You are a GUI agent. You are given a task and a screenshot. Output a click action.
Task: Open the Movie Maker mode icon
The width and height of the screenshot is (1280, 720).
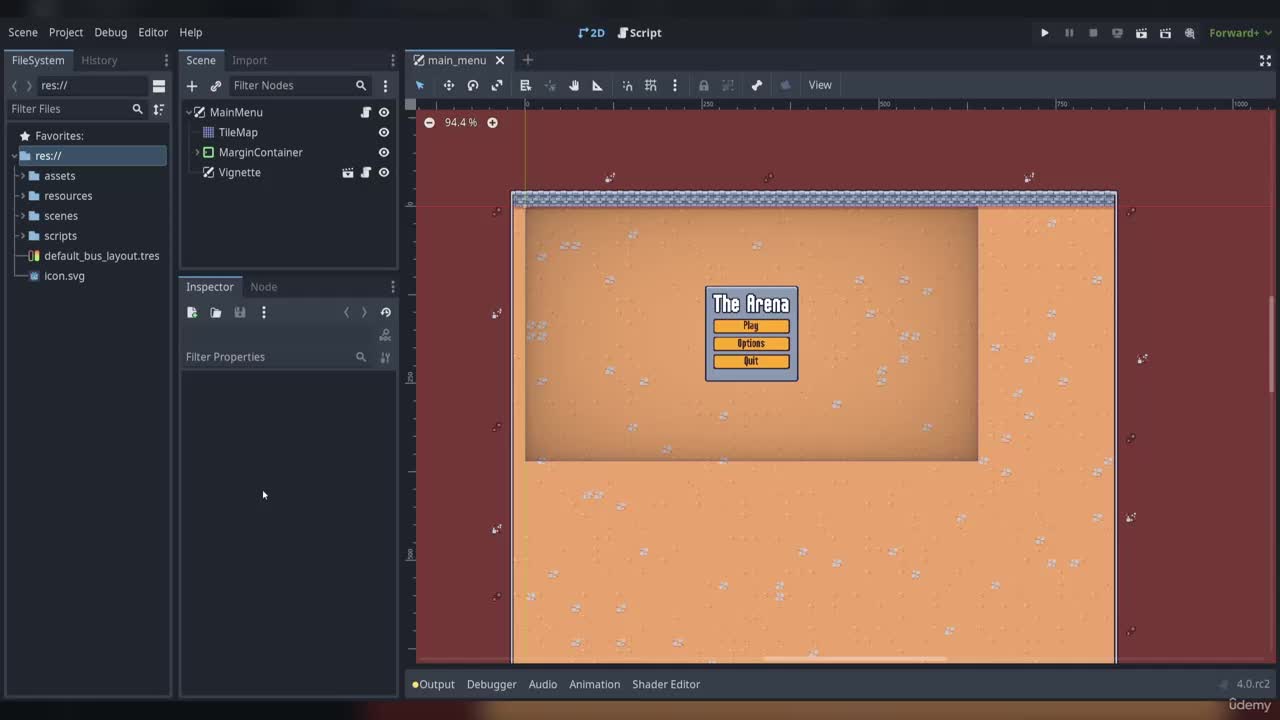pyautogui.click(x=1190, y=33)
